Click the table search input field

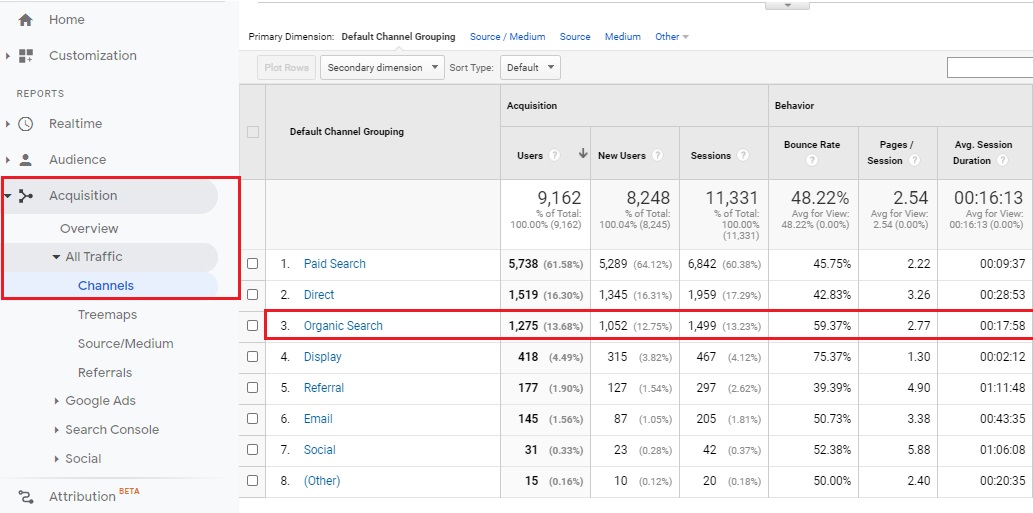(x=989, y=68)
